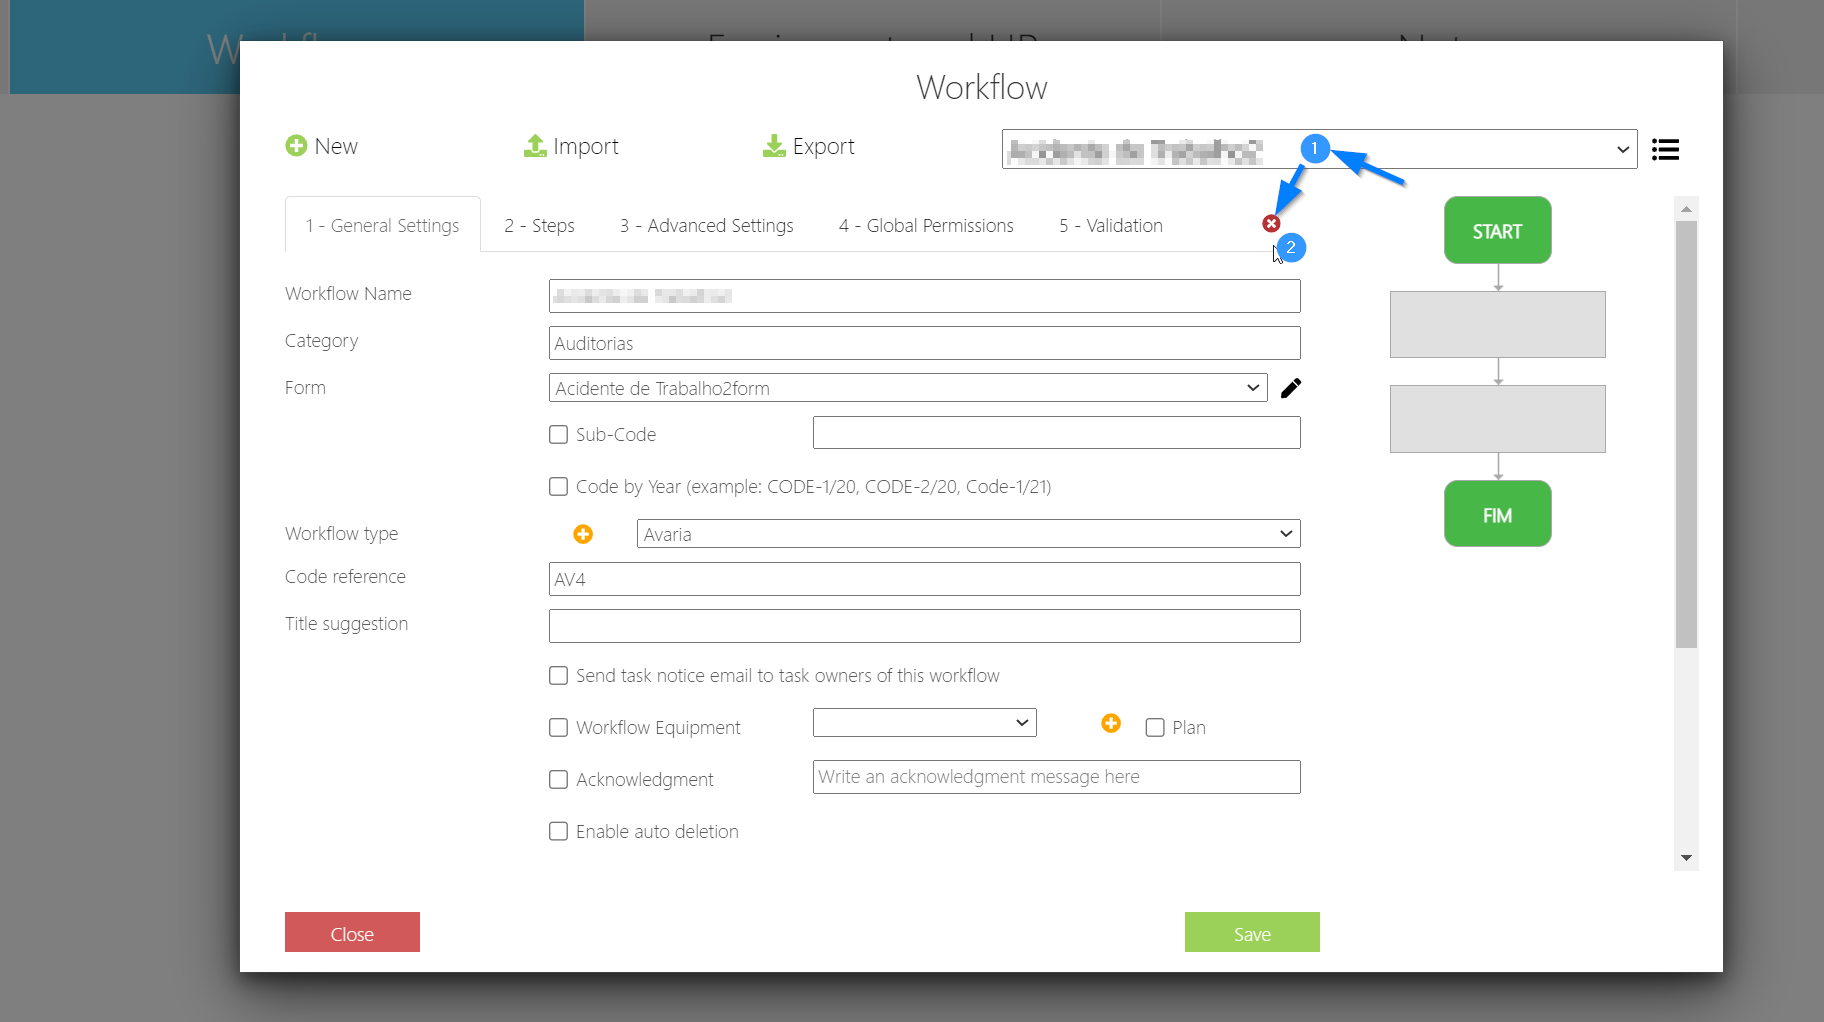1824x1022 pixels.
Task: Open the 2 - Steps tab
Action: pos(539,225)
